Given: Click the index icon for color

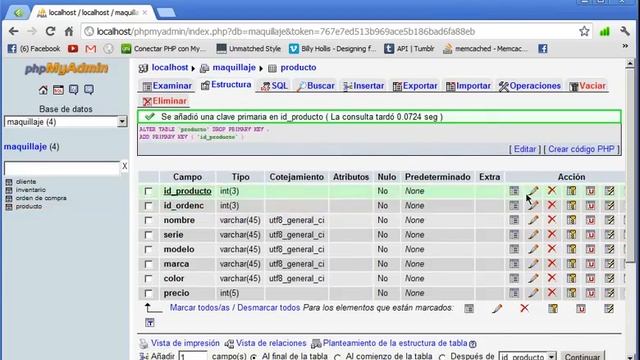Looking at the screenshot, I should [609, 278].
